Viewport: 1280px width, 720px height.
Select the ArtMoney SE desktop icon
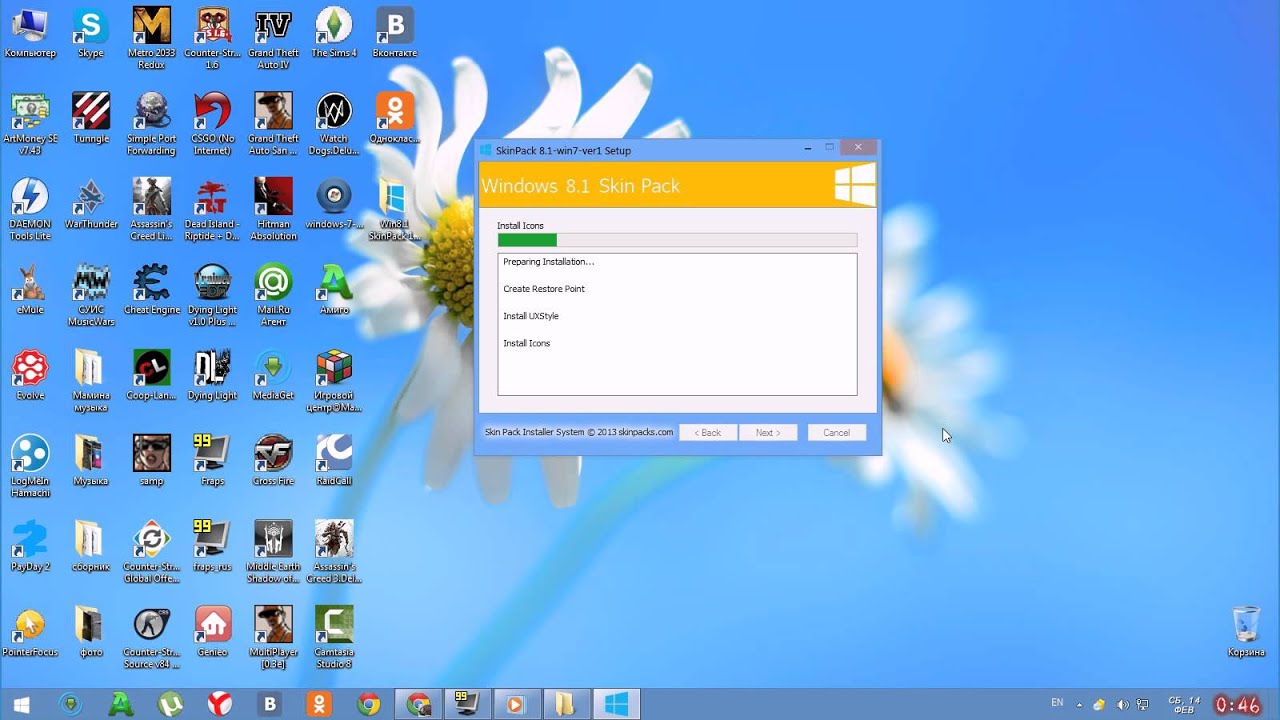point(30,124)
